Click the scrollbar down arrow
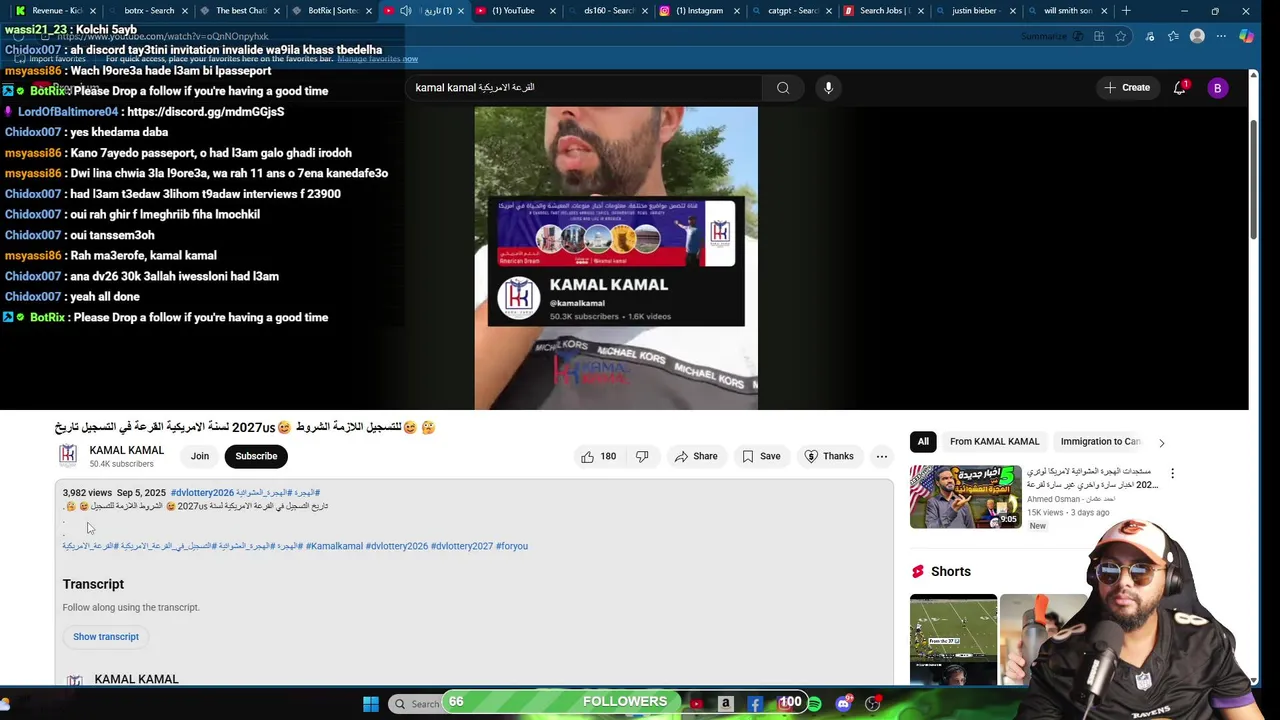1280x720 pixels. click(x=1253, y=681)
